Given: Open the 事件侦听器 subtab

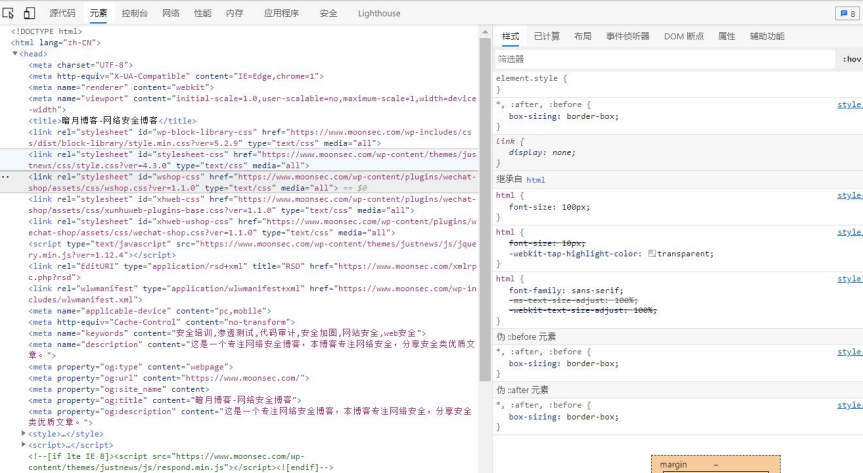Looking at the screenshot, I should tap(628, 36).
